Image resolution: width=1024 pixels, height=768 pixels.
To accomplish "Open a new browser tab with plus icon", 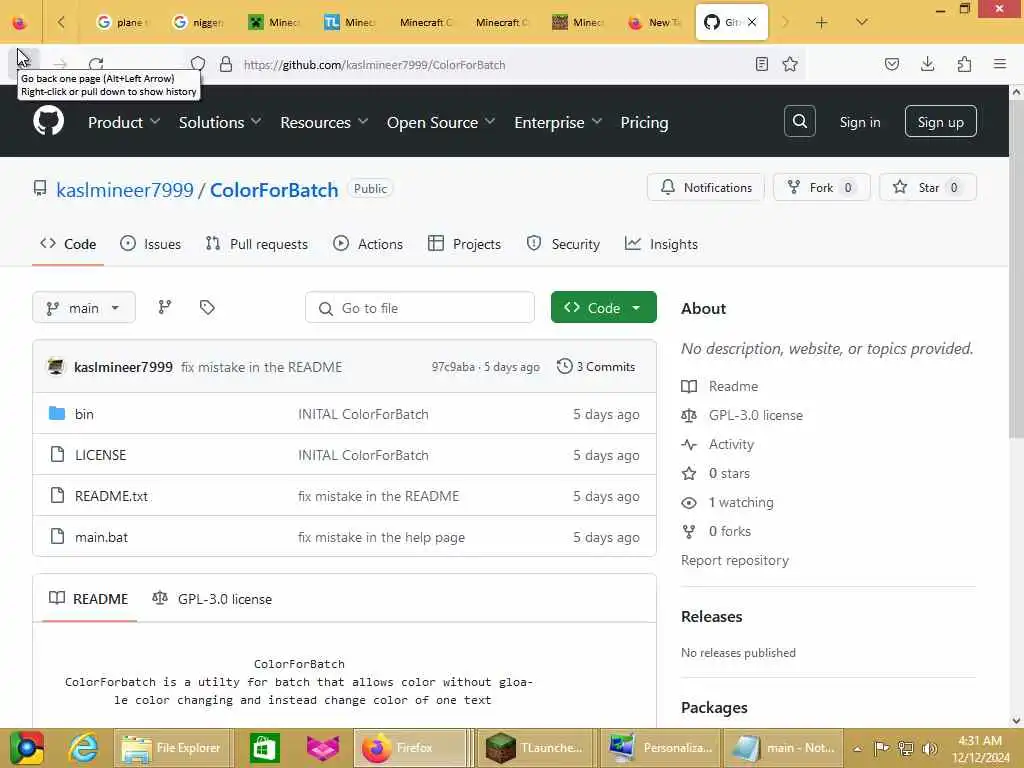I will [x=822, y=22].
